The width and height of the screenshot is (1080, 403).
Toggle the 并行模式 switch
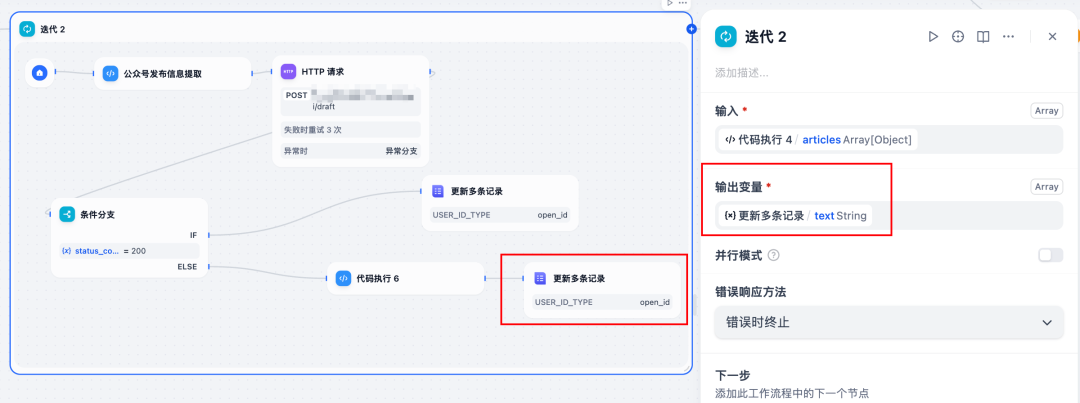pyautogui.click(x=1050, y=256)
